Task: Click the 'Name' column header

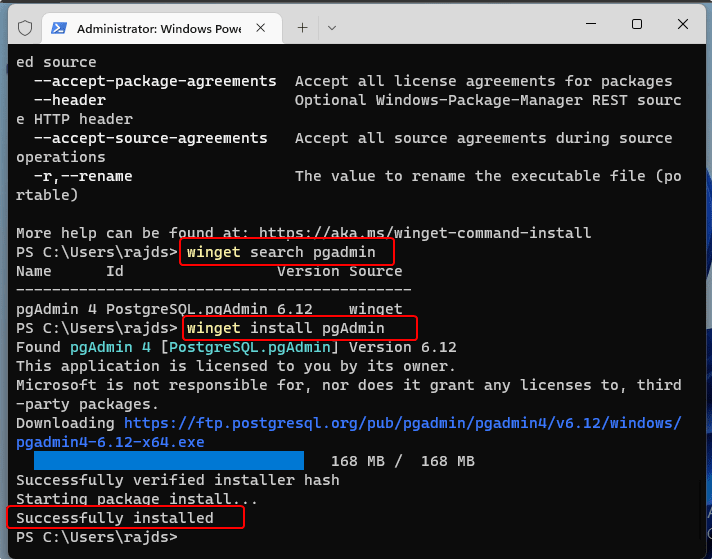Action: coord(34,271)
